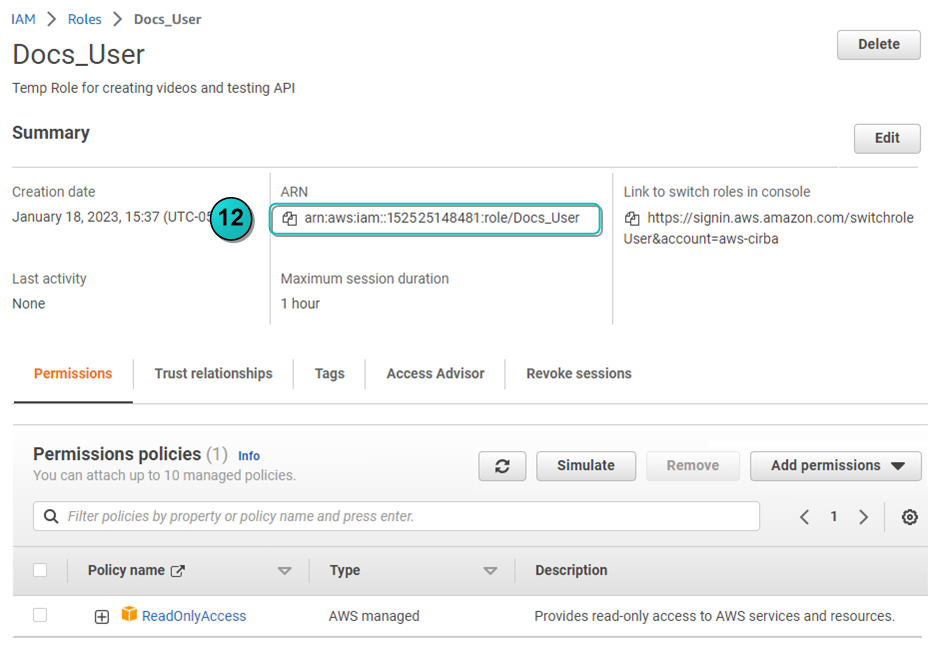Viewport: 941px width, 647px height.
Task: Click the Description column header
Action: pyautogui.click(x=571, y=570)
